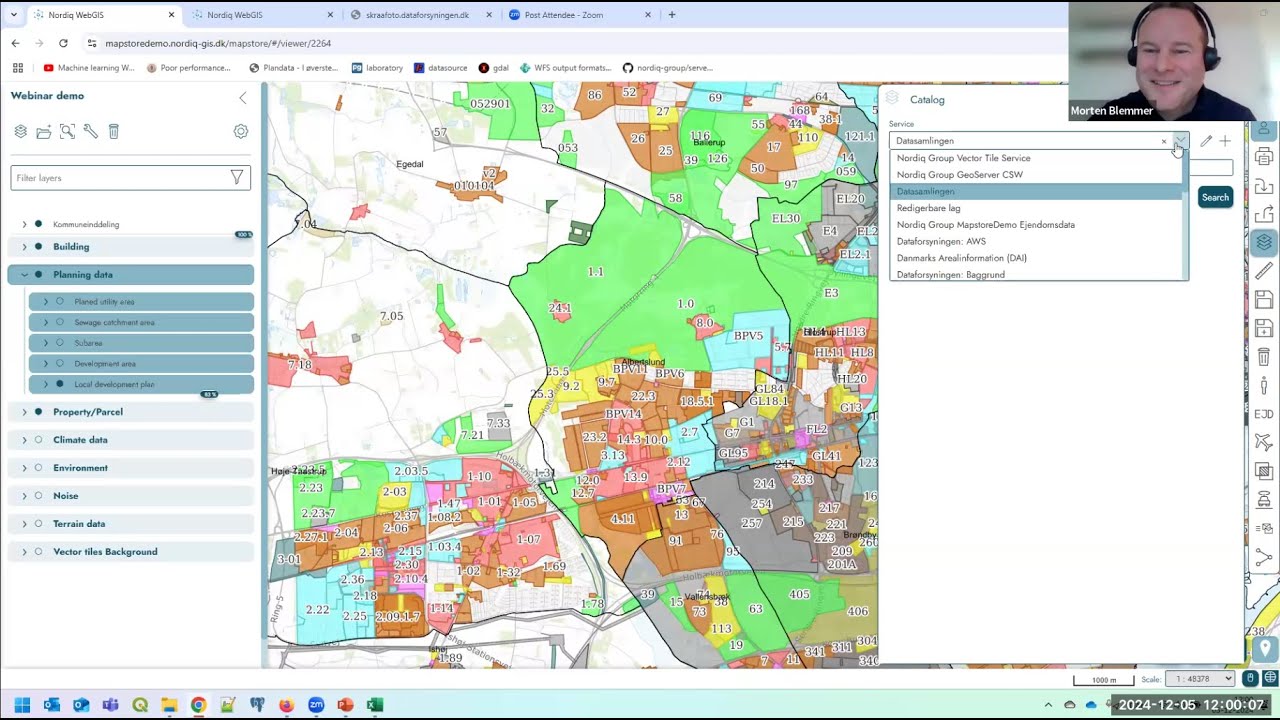Expand the Noise group
The width and height of the screenshot is (1280, 720).
point(24,495)
